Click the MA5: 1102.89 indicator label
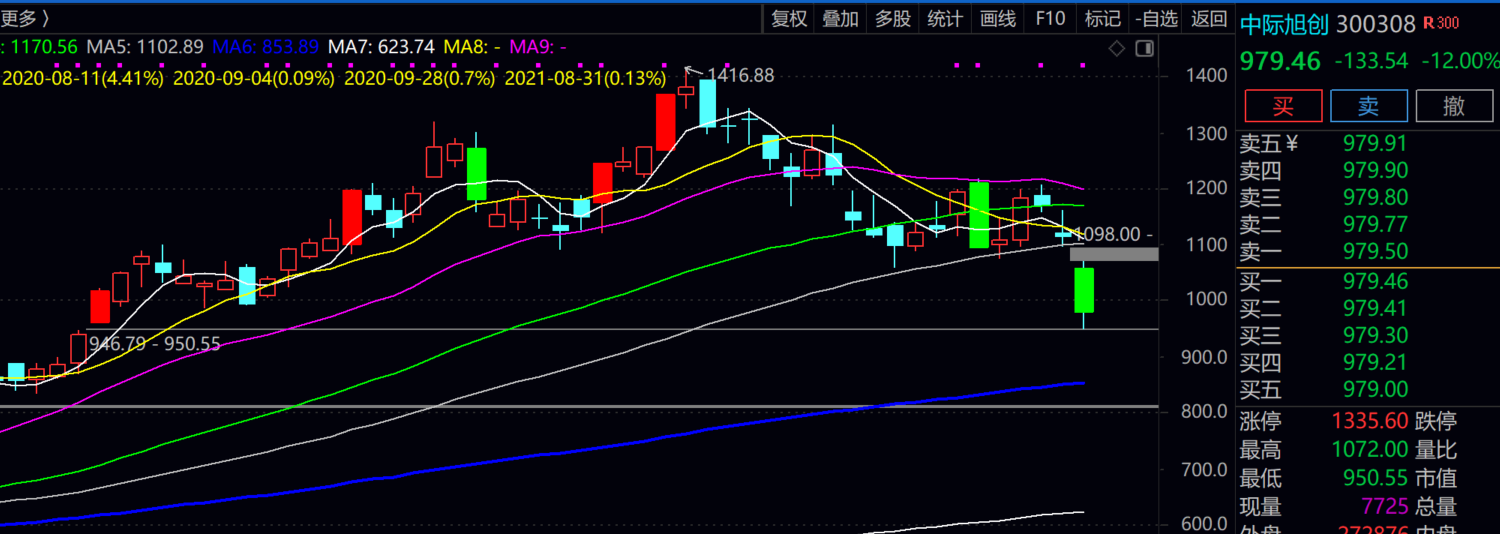Screen dimensions: 1500x534 [x=145, y=46]
